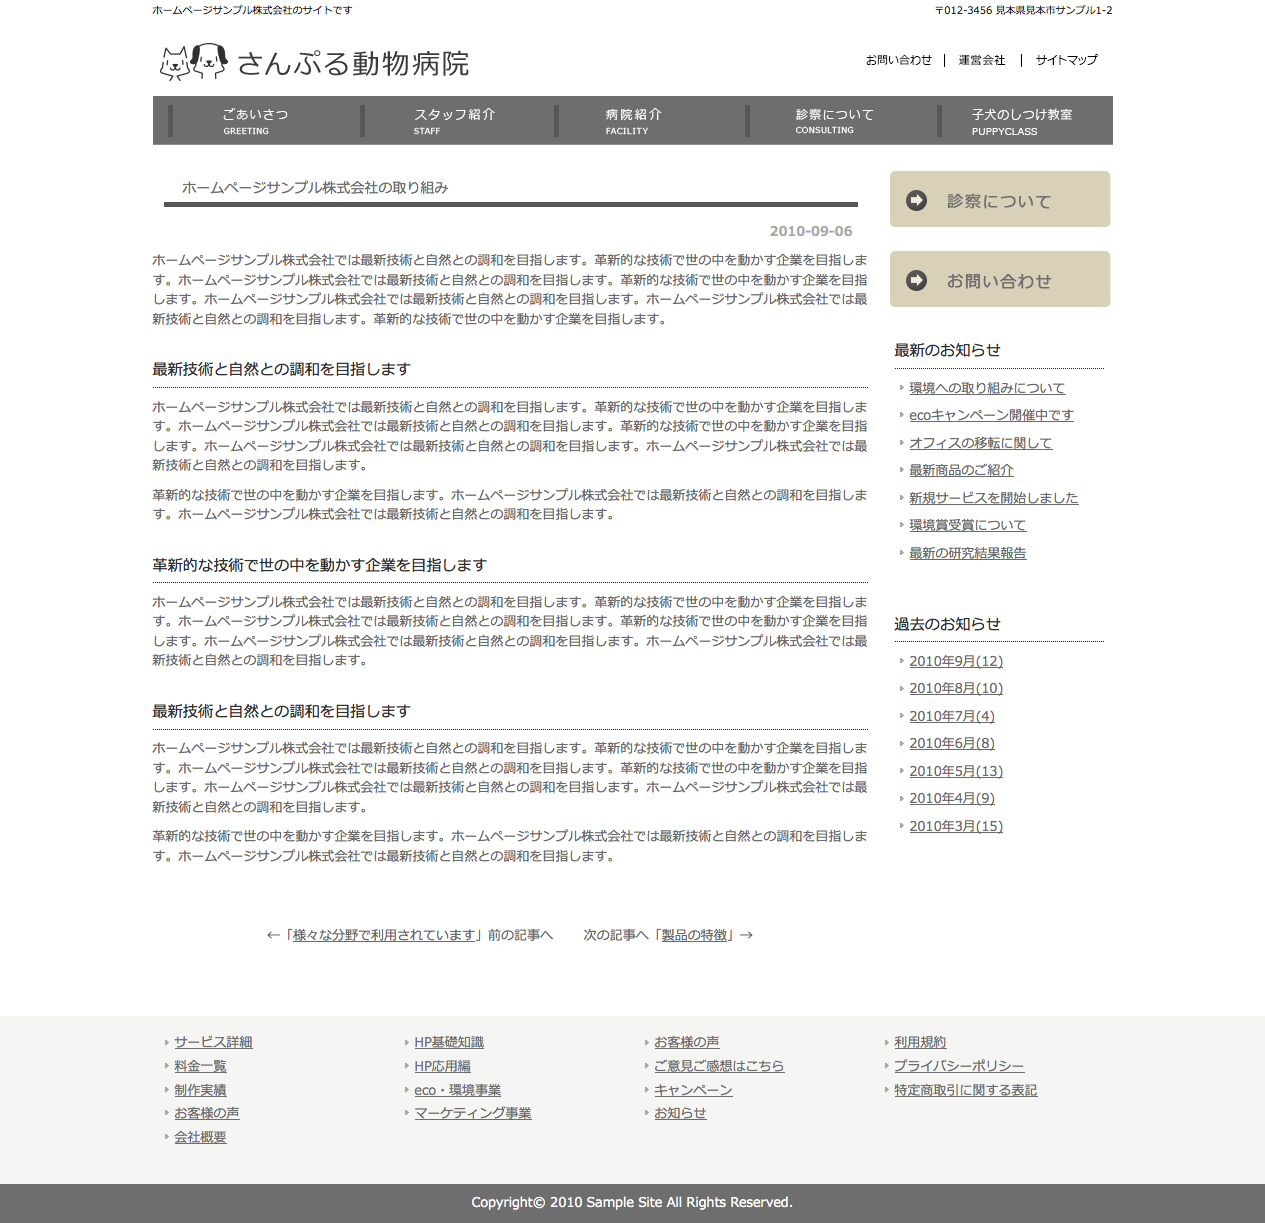
Task: View the 2010年3月(15) archive
Action: [x=955, y=826]
